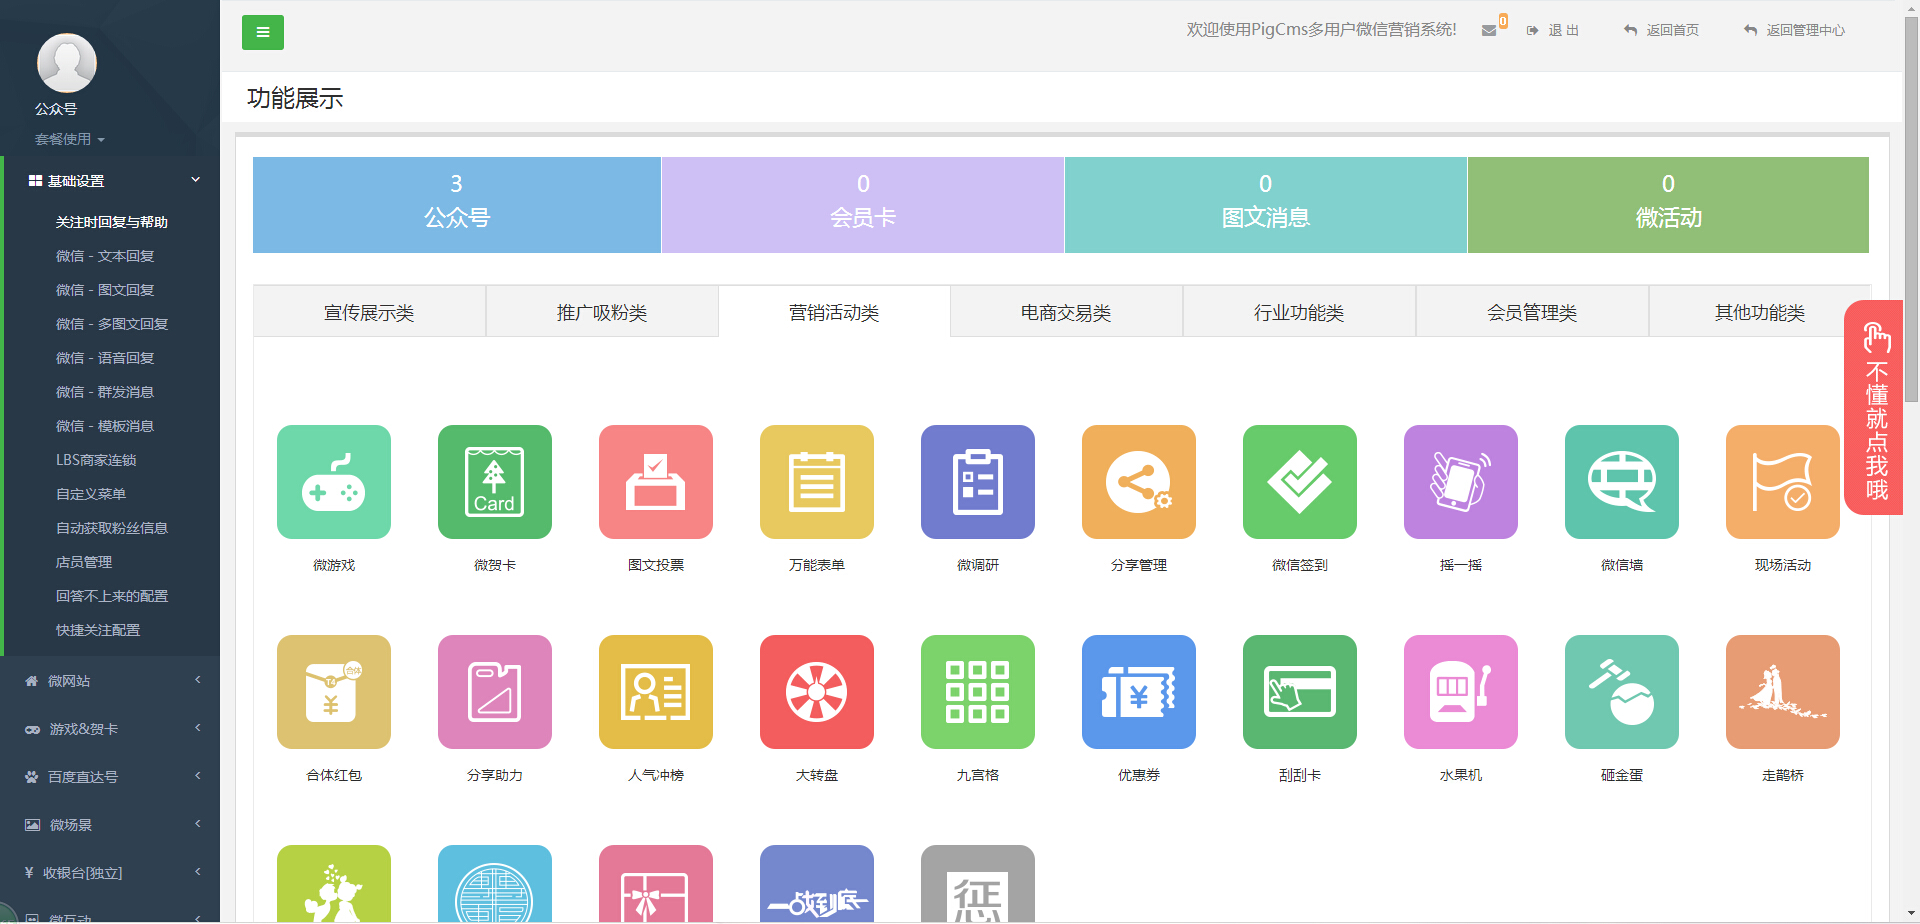Open the 优惠券 coupon icon
The width and height of the screenshot is (1920, 924).
pyautogui.click(x=1139, y=692)
